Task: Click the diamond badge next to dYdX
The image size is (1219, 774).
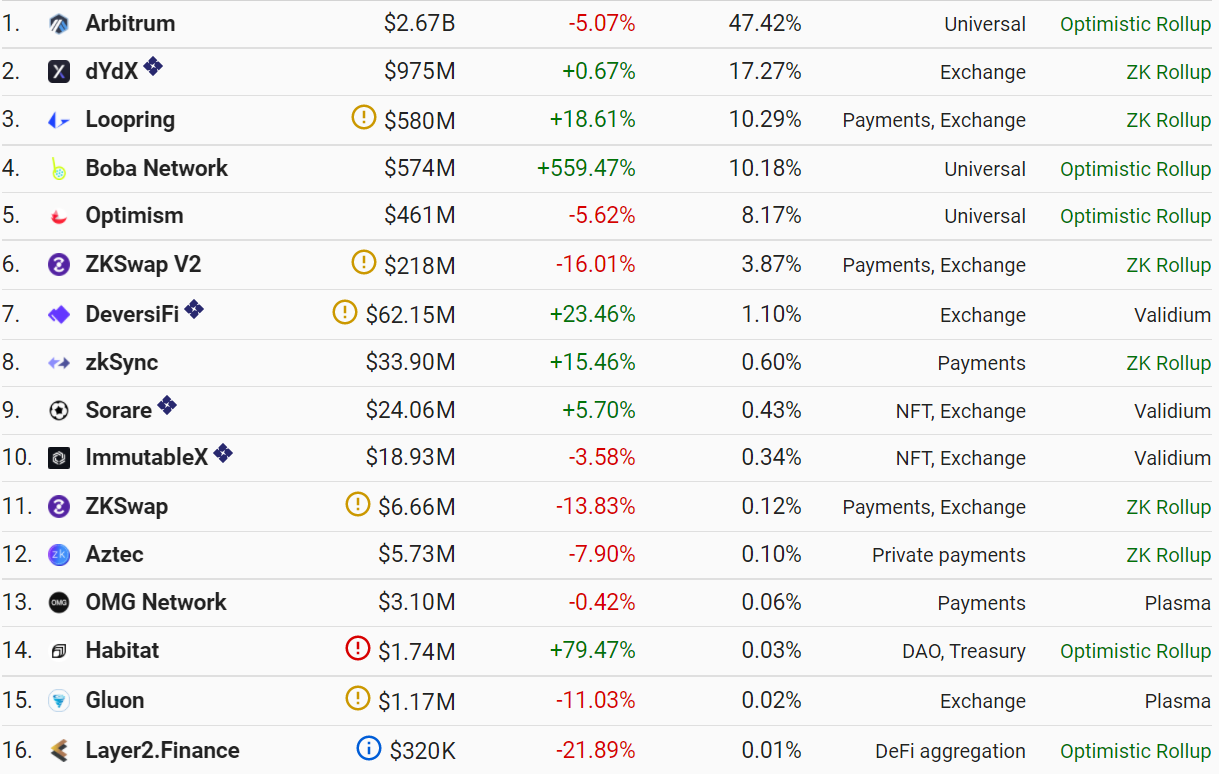Action: click(x=153, y=67)
